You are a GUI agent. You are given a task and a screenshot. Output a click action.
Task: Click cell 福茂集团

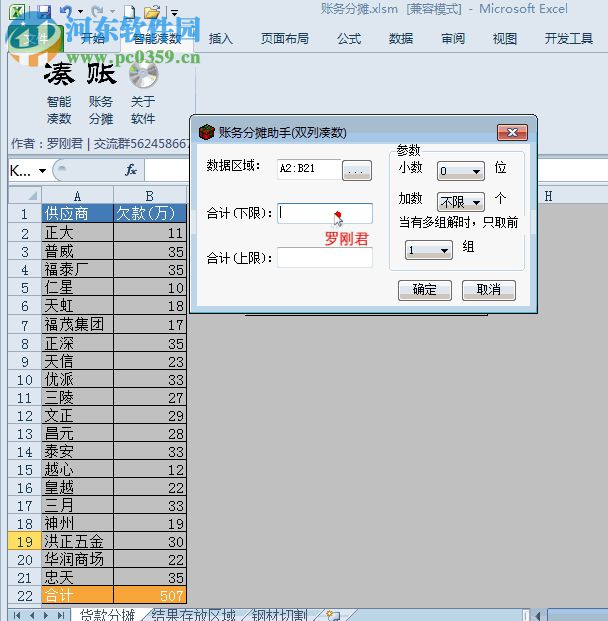77,325
